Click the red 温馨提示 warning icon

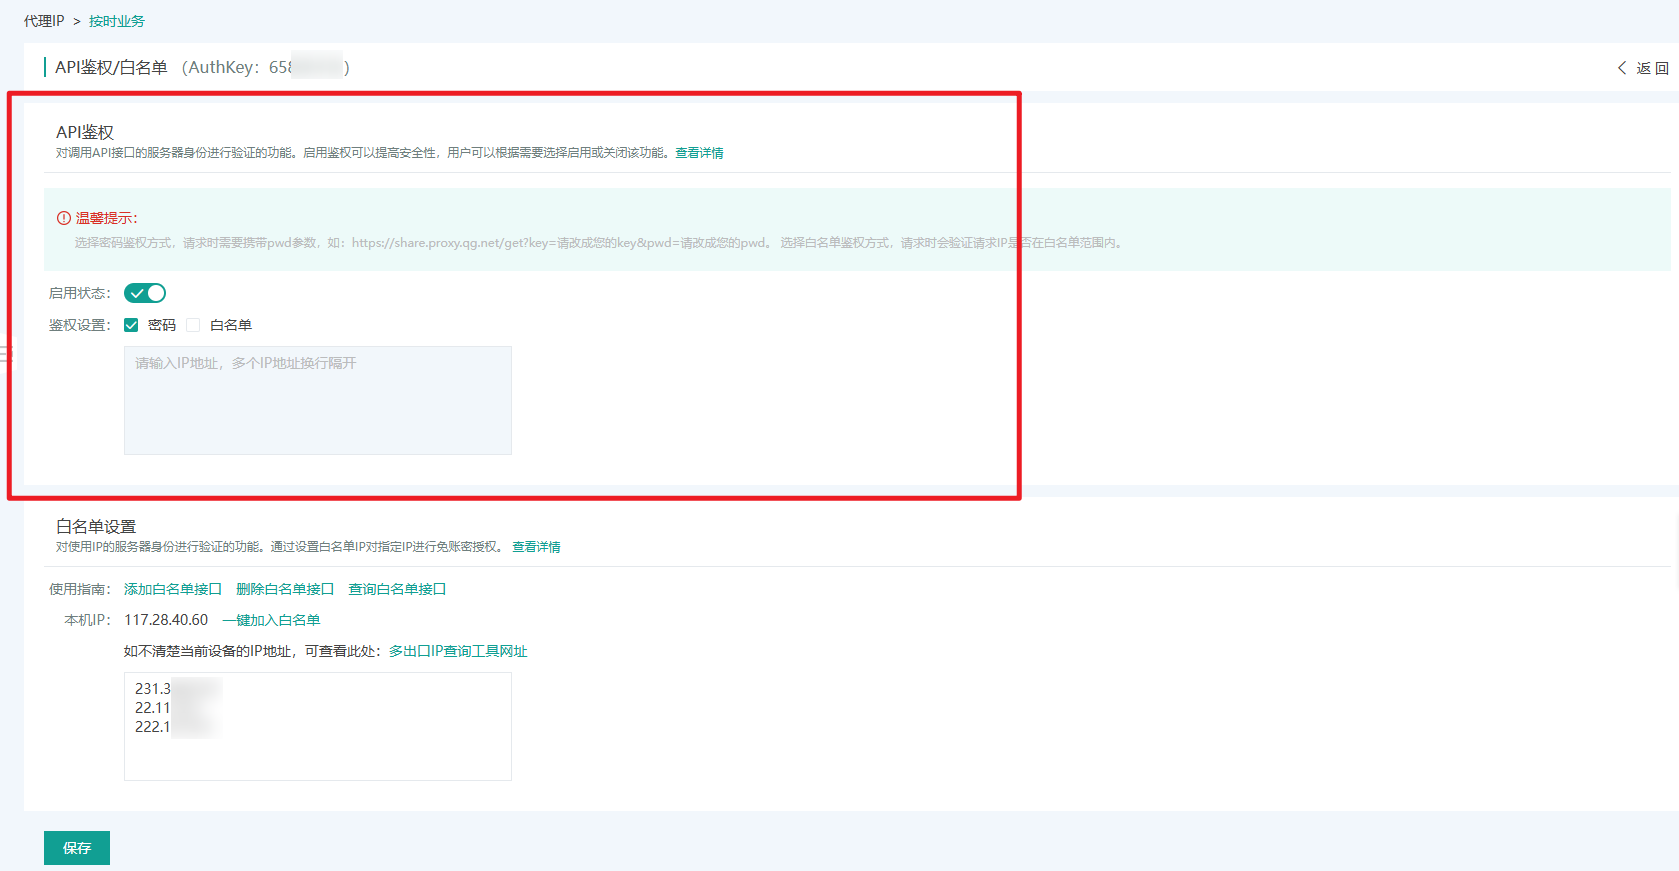pos(64,218)
